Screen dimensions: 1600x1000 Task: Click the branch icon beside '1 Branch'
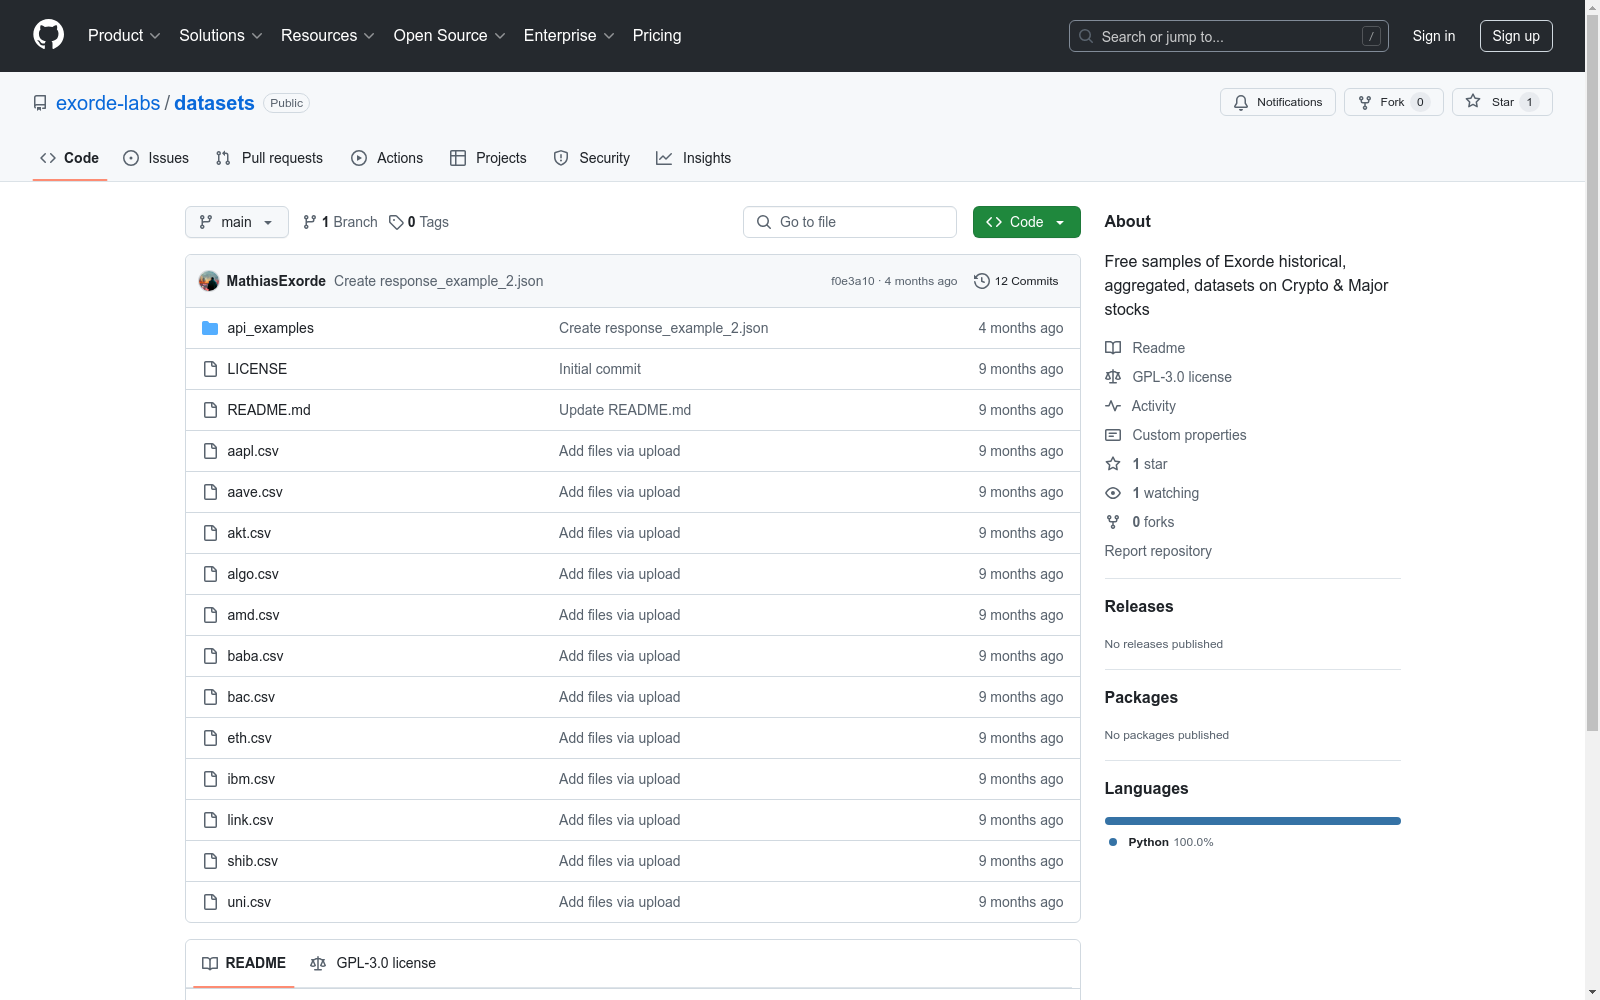pyautogui.click(x=310, y=222)
